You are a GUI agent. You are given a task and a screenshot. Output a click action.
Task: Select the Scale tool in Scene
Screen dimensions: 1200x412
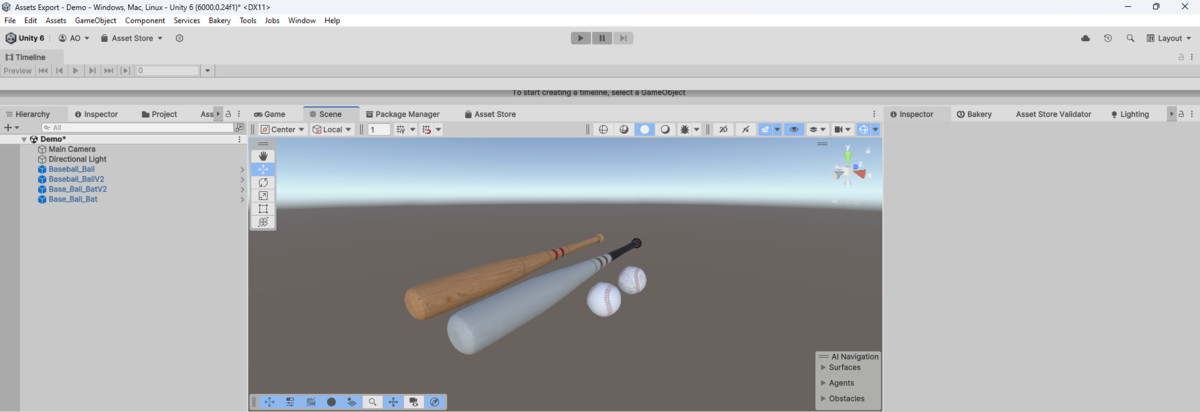tap(263, 196)
